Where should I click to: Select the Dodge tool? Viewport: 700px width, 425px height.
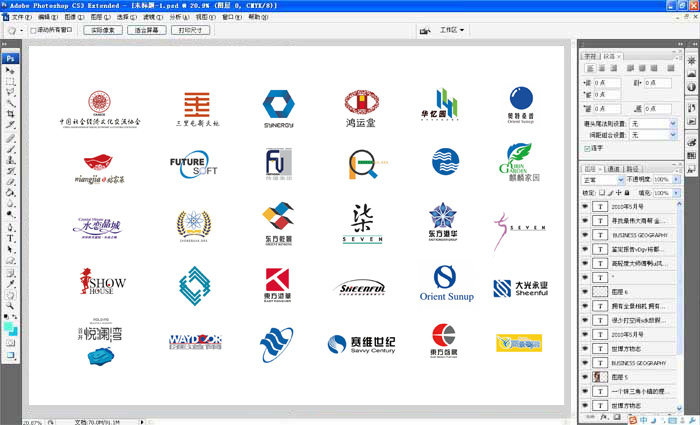click(x=10, y=214)
